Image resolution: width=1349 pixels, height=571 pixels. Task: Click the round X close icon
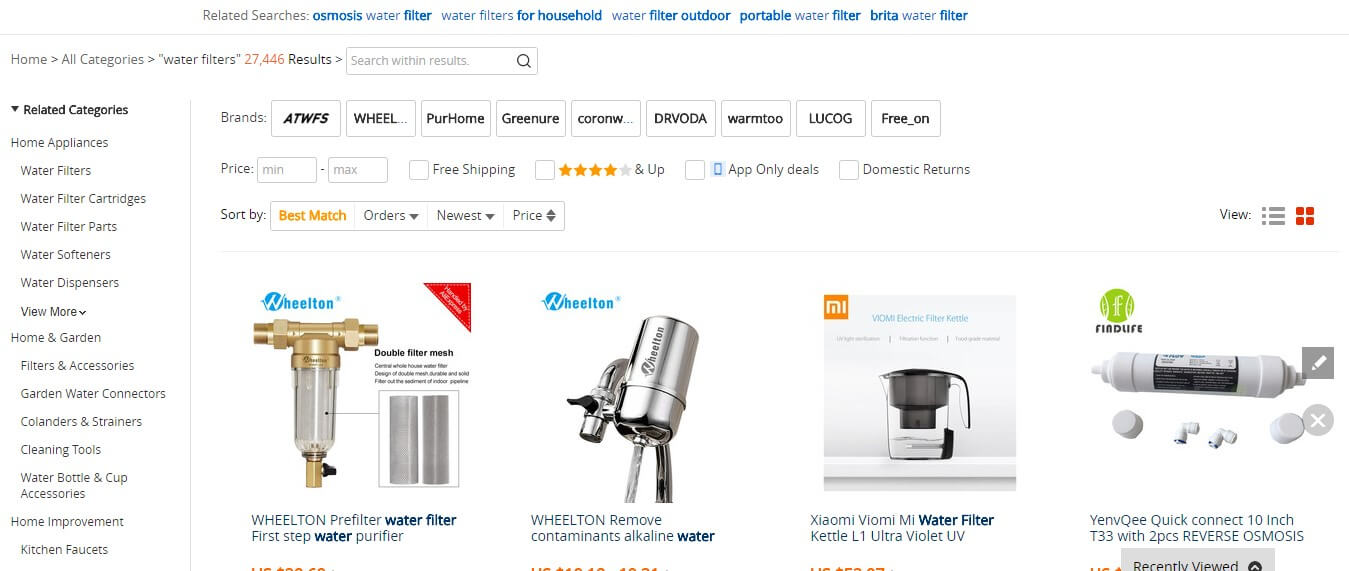click(x=1318, y=420)
